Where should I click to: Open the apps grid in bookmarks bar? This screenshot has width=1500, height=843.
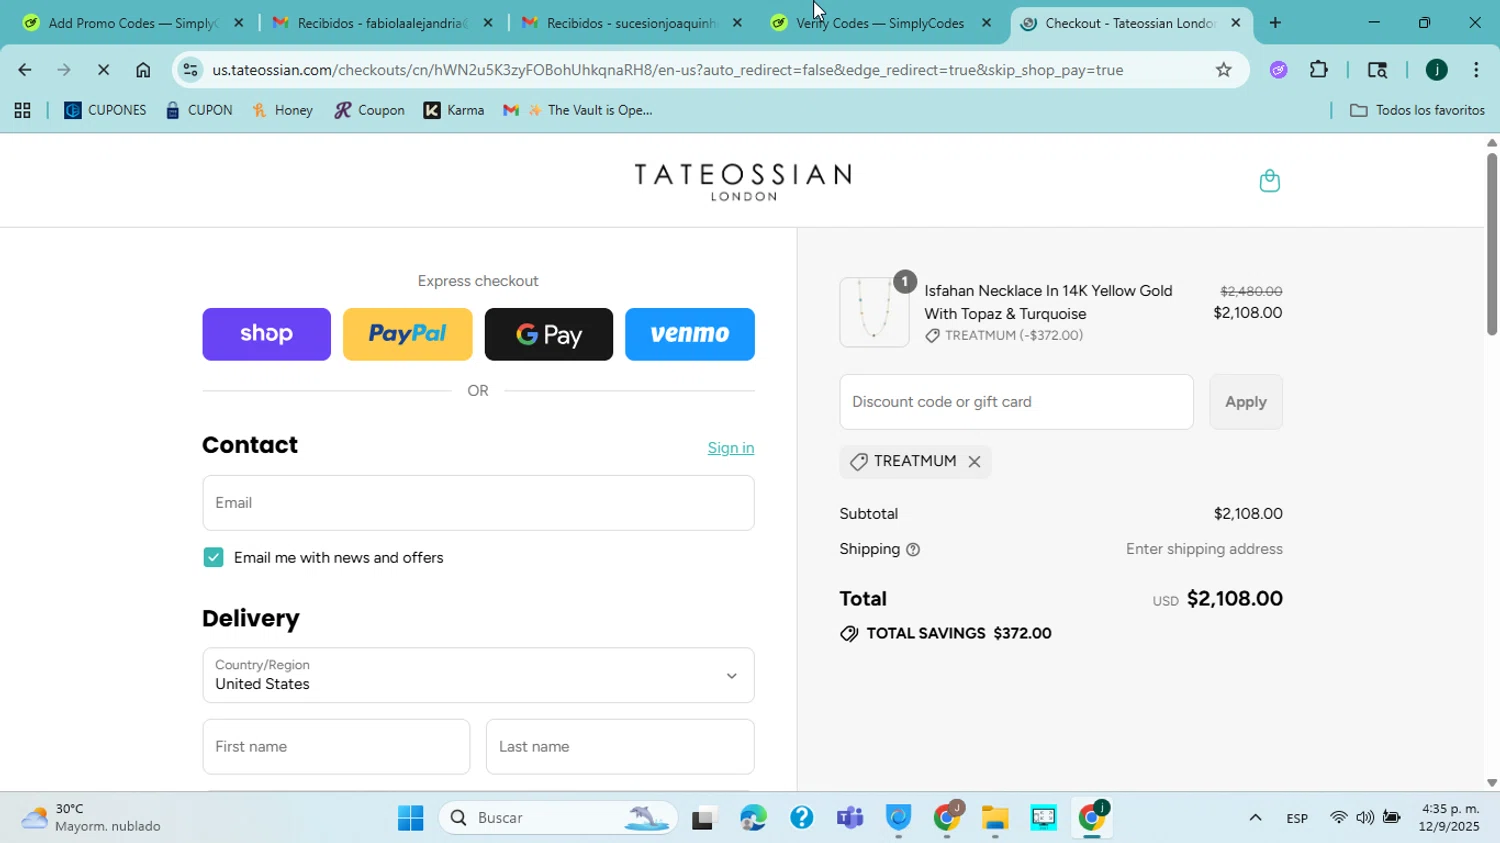pyautogui.click(x=22, y=111)
